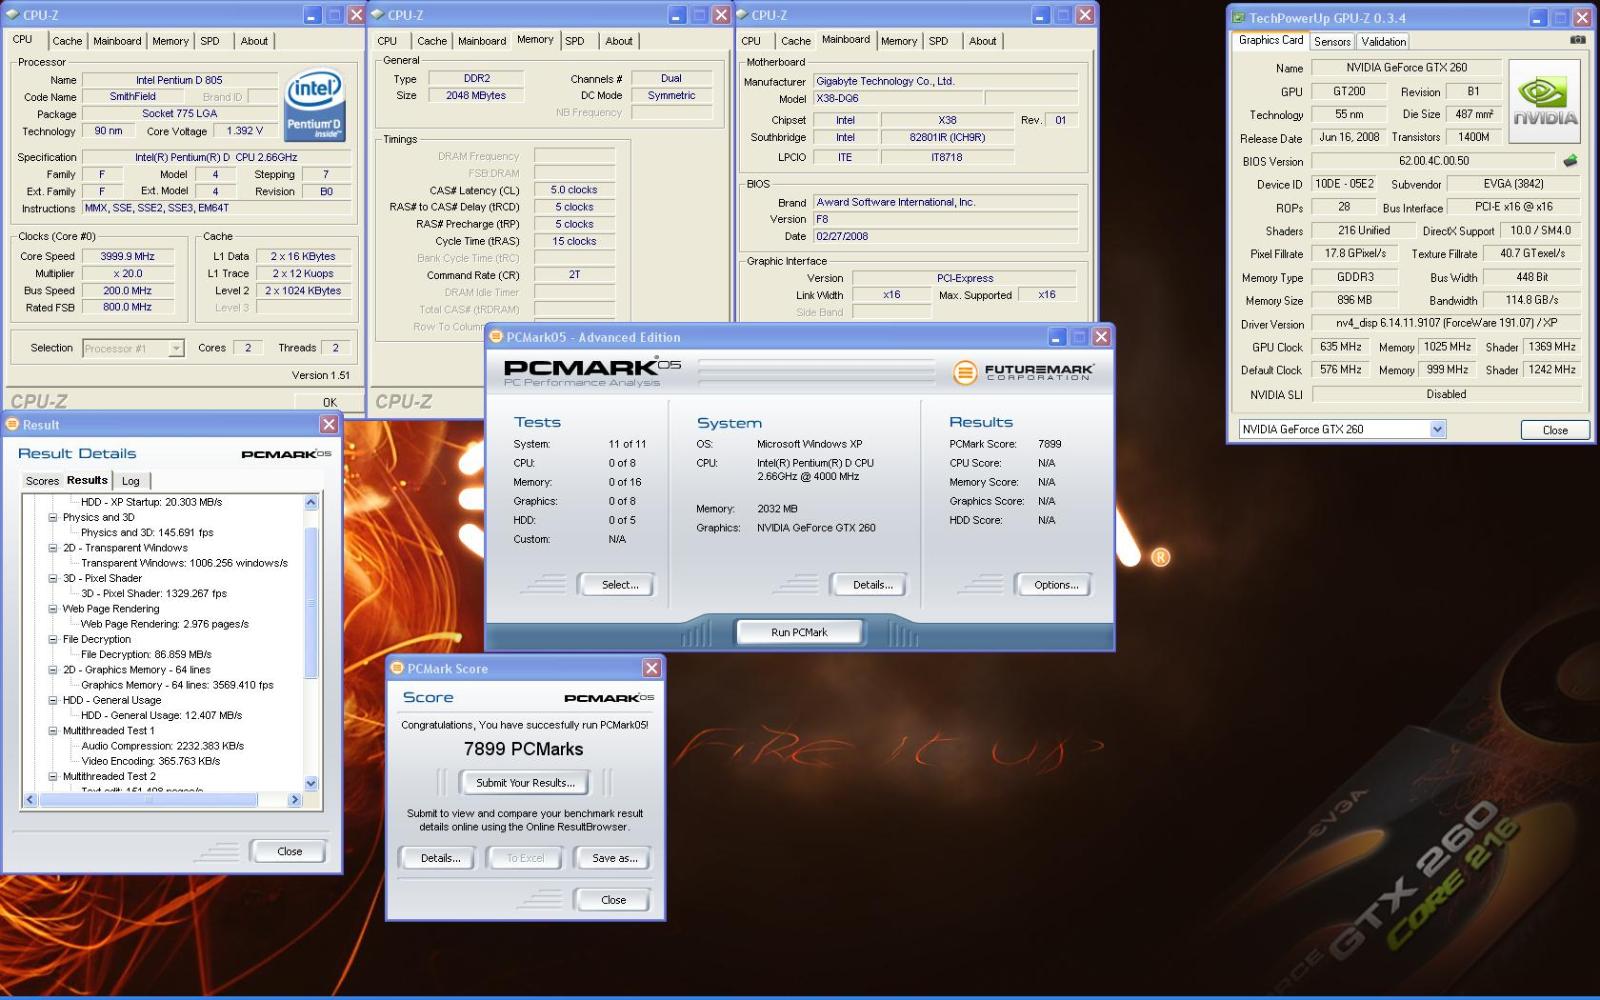Click the Result window title bar icon
1600x1000 pixels.
(x=12, y=425)
